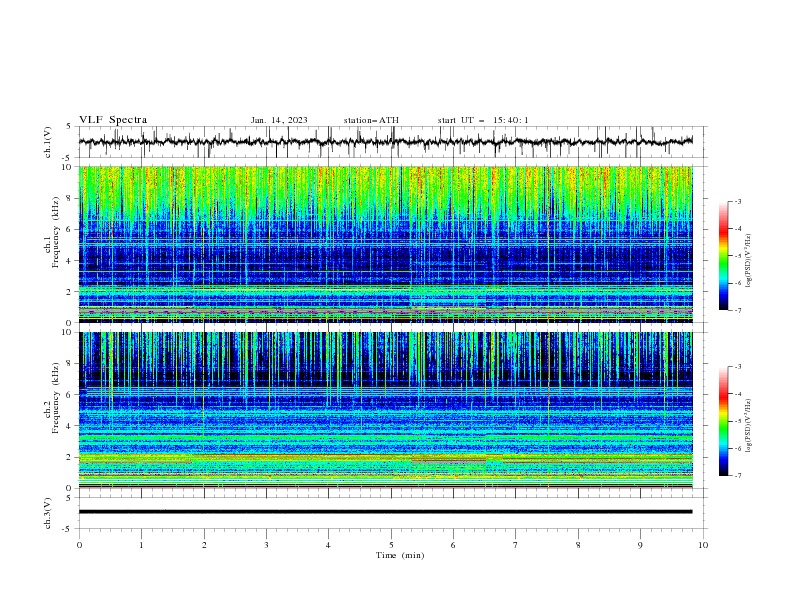Click the time axis tick label "0"

click(79, 545)
